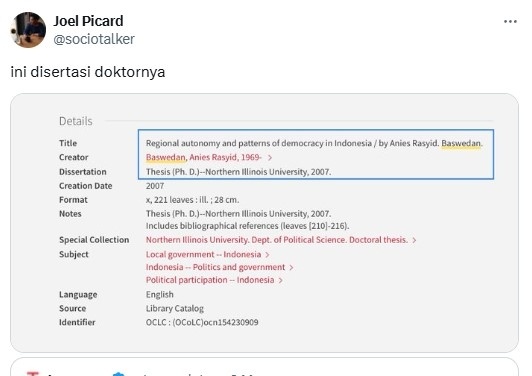Click the 'Creator' field label
Screen dimensions: 532x376
click(74, 157)
